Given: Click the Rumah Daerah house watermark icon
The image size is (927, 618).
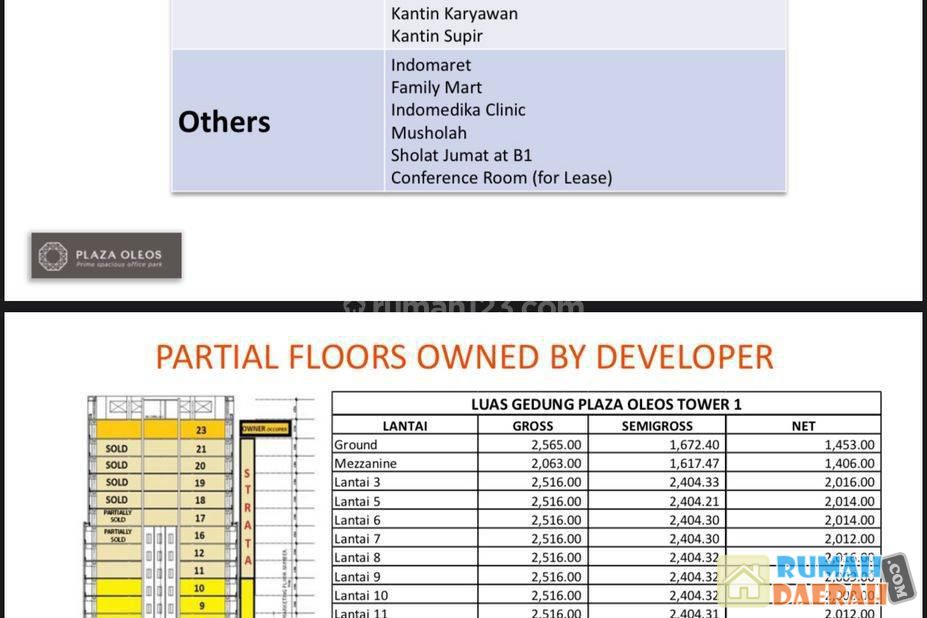Looking at the screenshot, I should coord(744,581).
